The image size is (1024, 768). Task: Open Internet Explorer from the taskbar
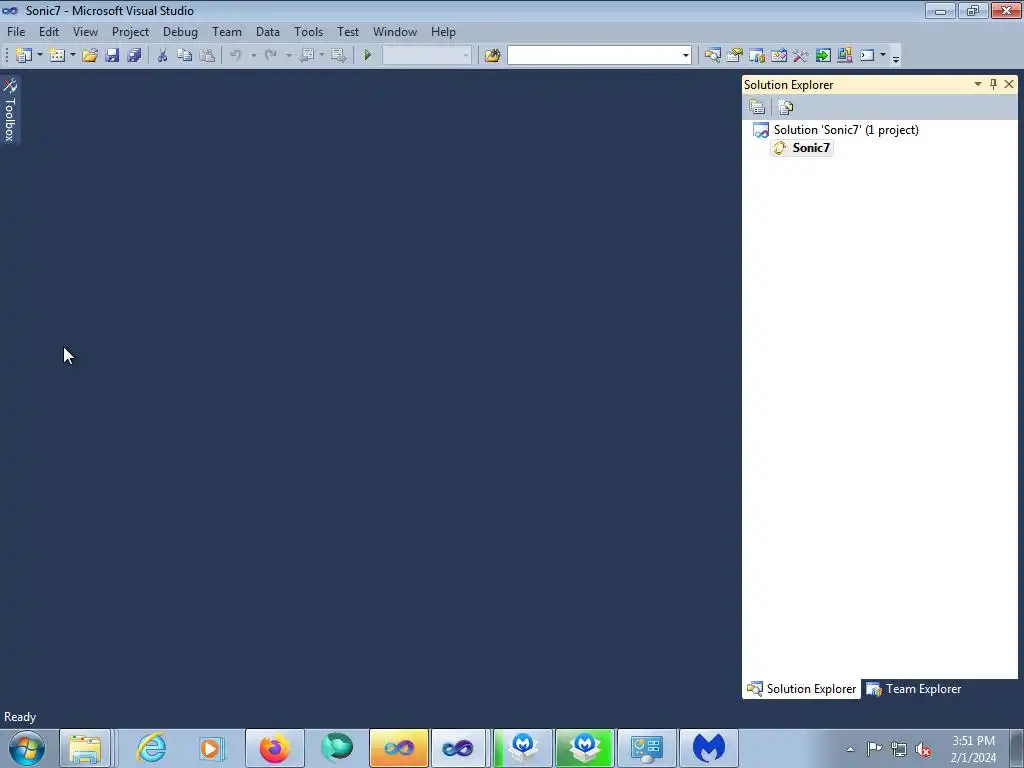click(152, 748)
